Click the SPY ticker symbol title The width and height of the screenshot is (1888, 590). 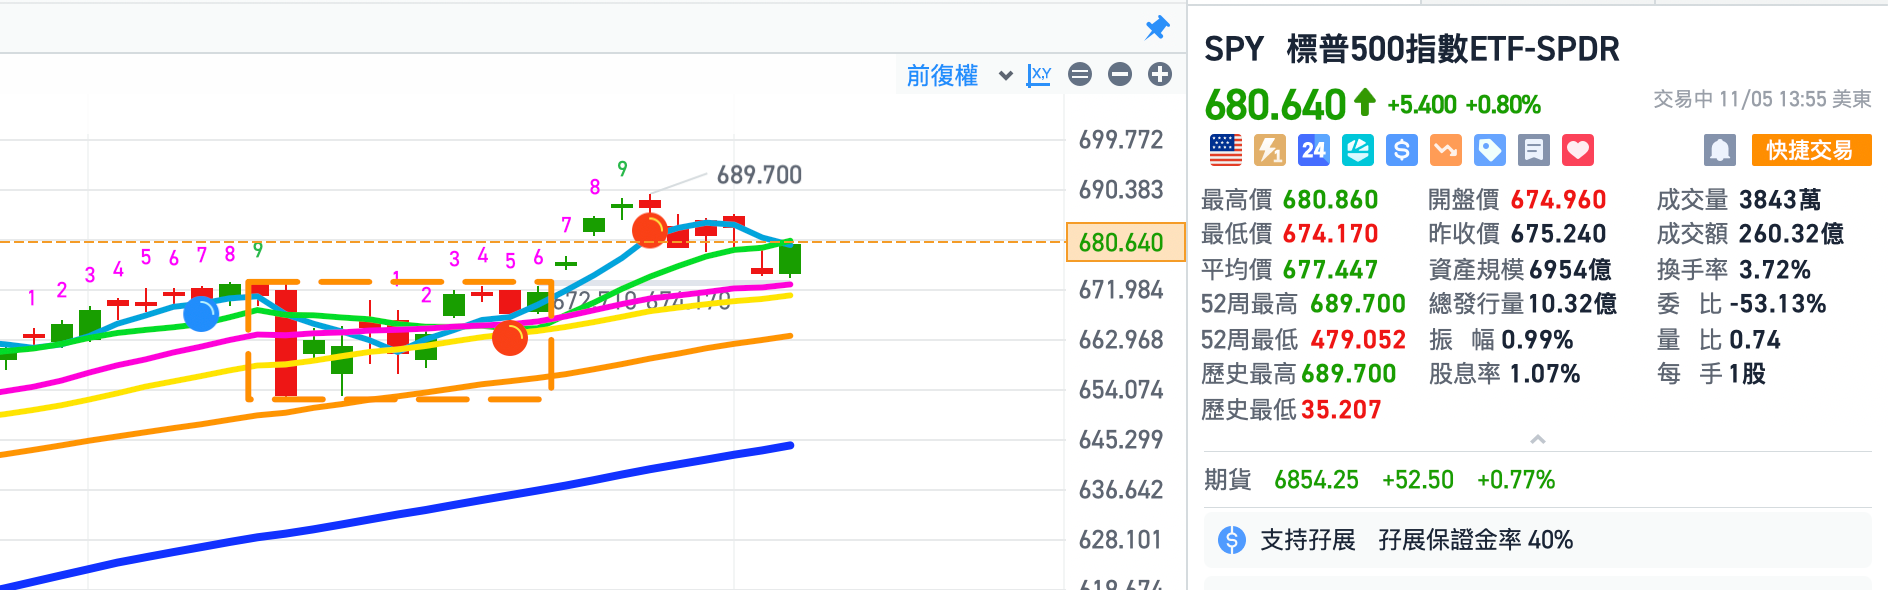pyautogui.click(x=1234, y=49)
